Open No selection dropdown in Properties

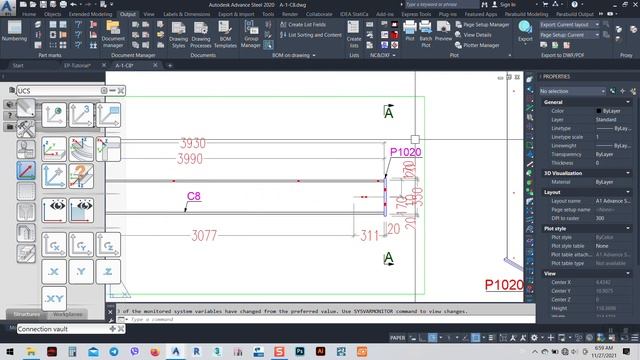pos(572,91)
